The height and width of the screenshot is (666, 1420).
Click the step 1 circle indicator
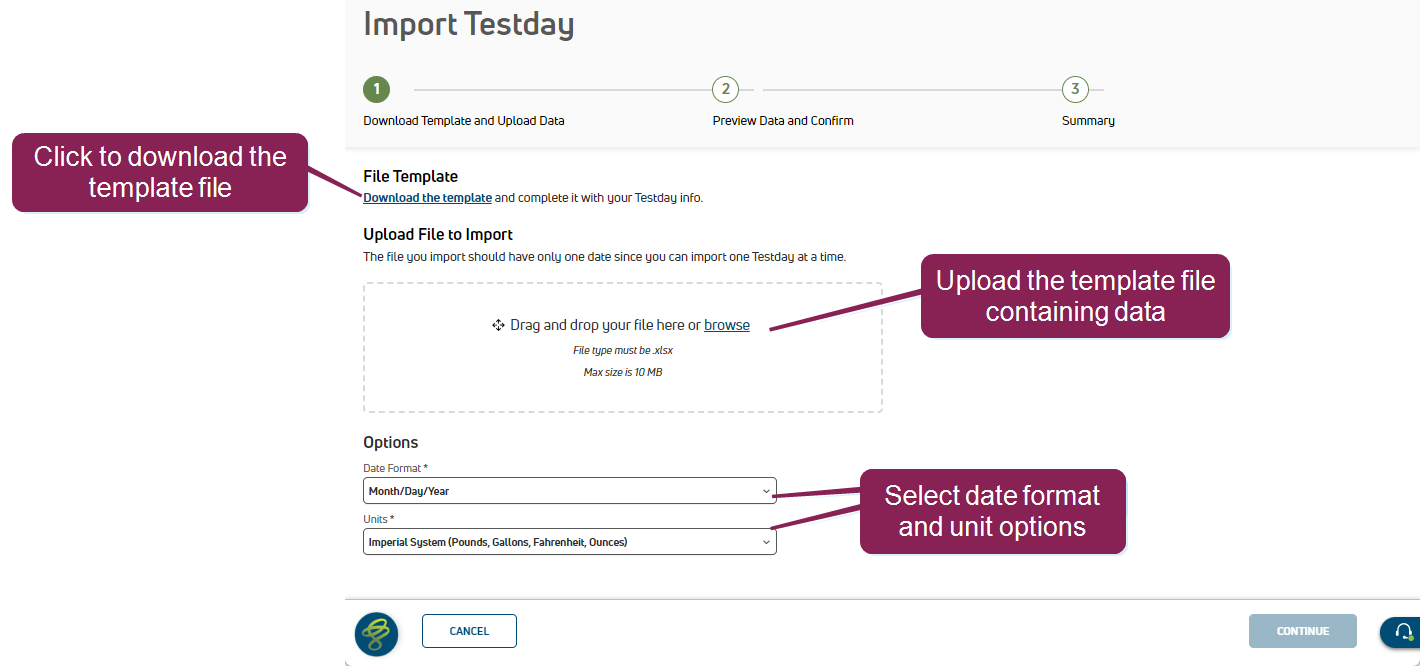click(376, 89)
